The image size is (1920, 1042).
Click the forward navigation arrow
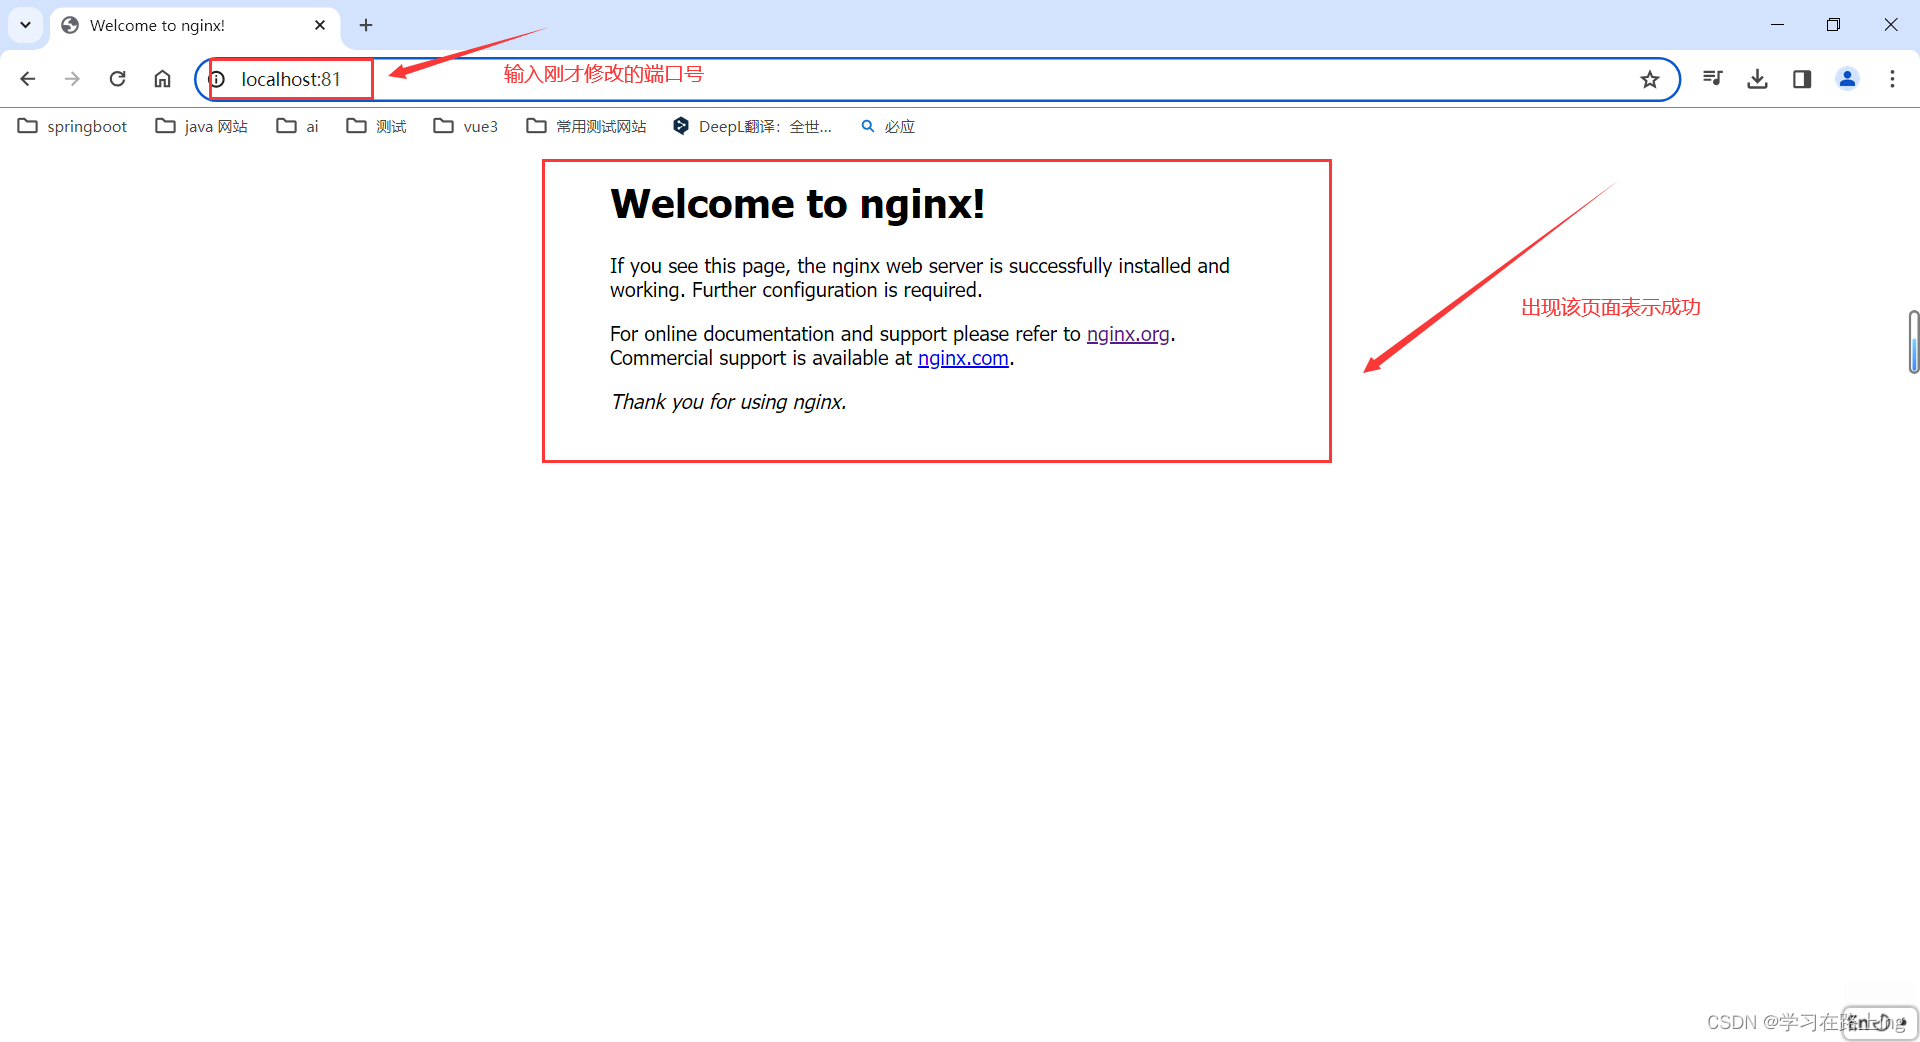click(71, 78)
